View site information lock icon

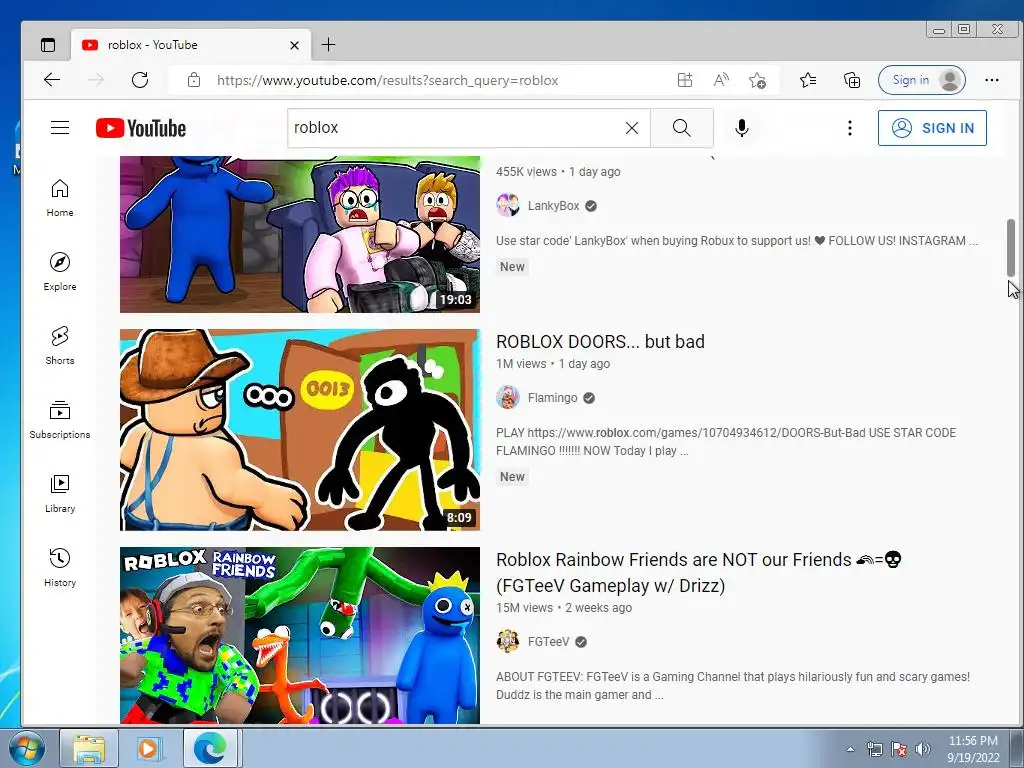pos(194,80)
